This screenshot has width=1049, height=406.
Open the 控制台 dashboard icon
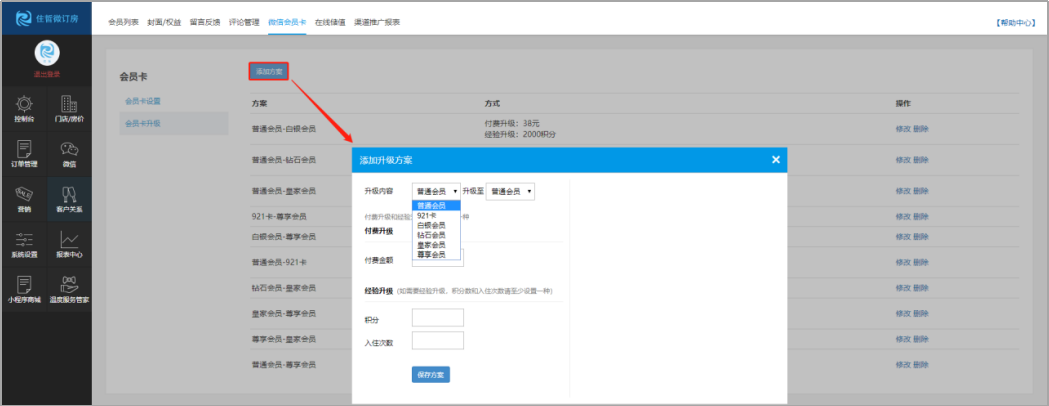point(24,108)
